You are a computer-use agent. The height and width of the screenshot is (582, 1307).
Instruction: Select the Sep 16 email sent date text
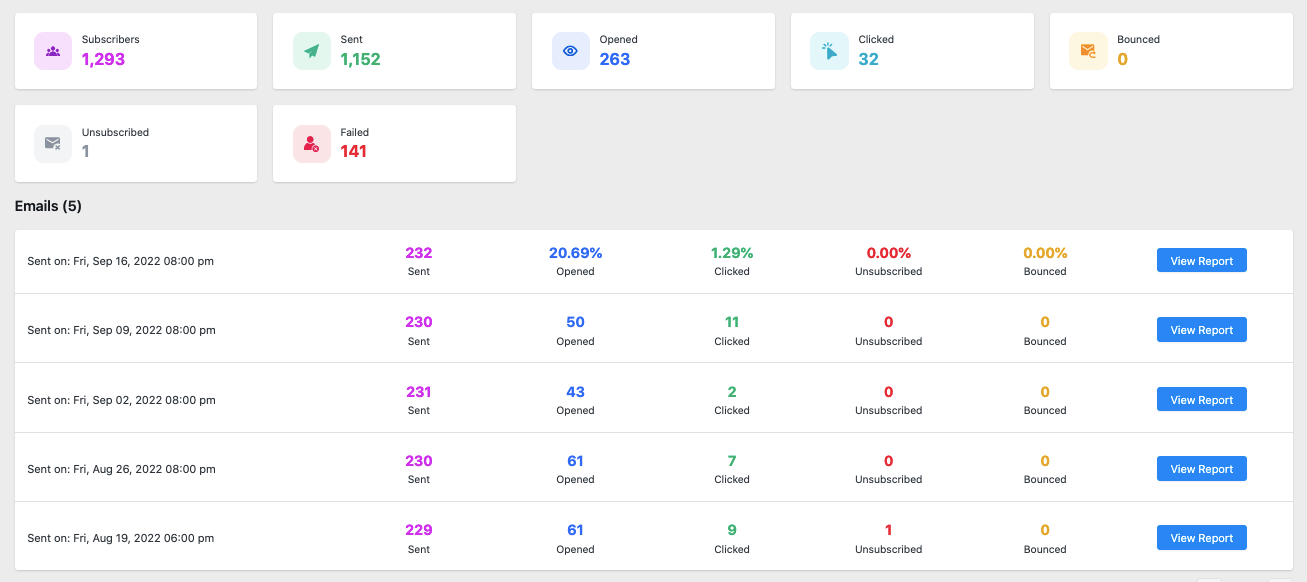(121, 261)
